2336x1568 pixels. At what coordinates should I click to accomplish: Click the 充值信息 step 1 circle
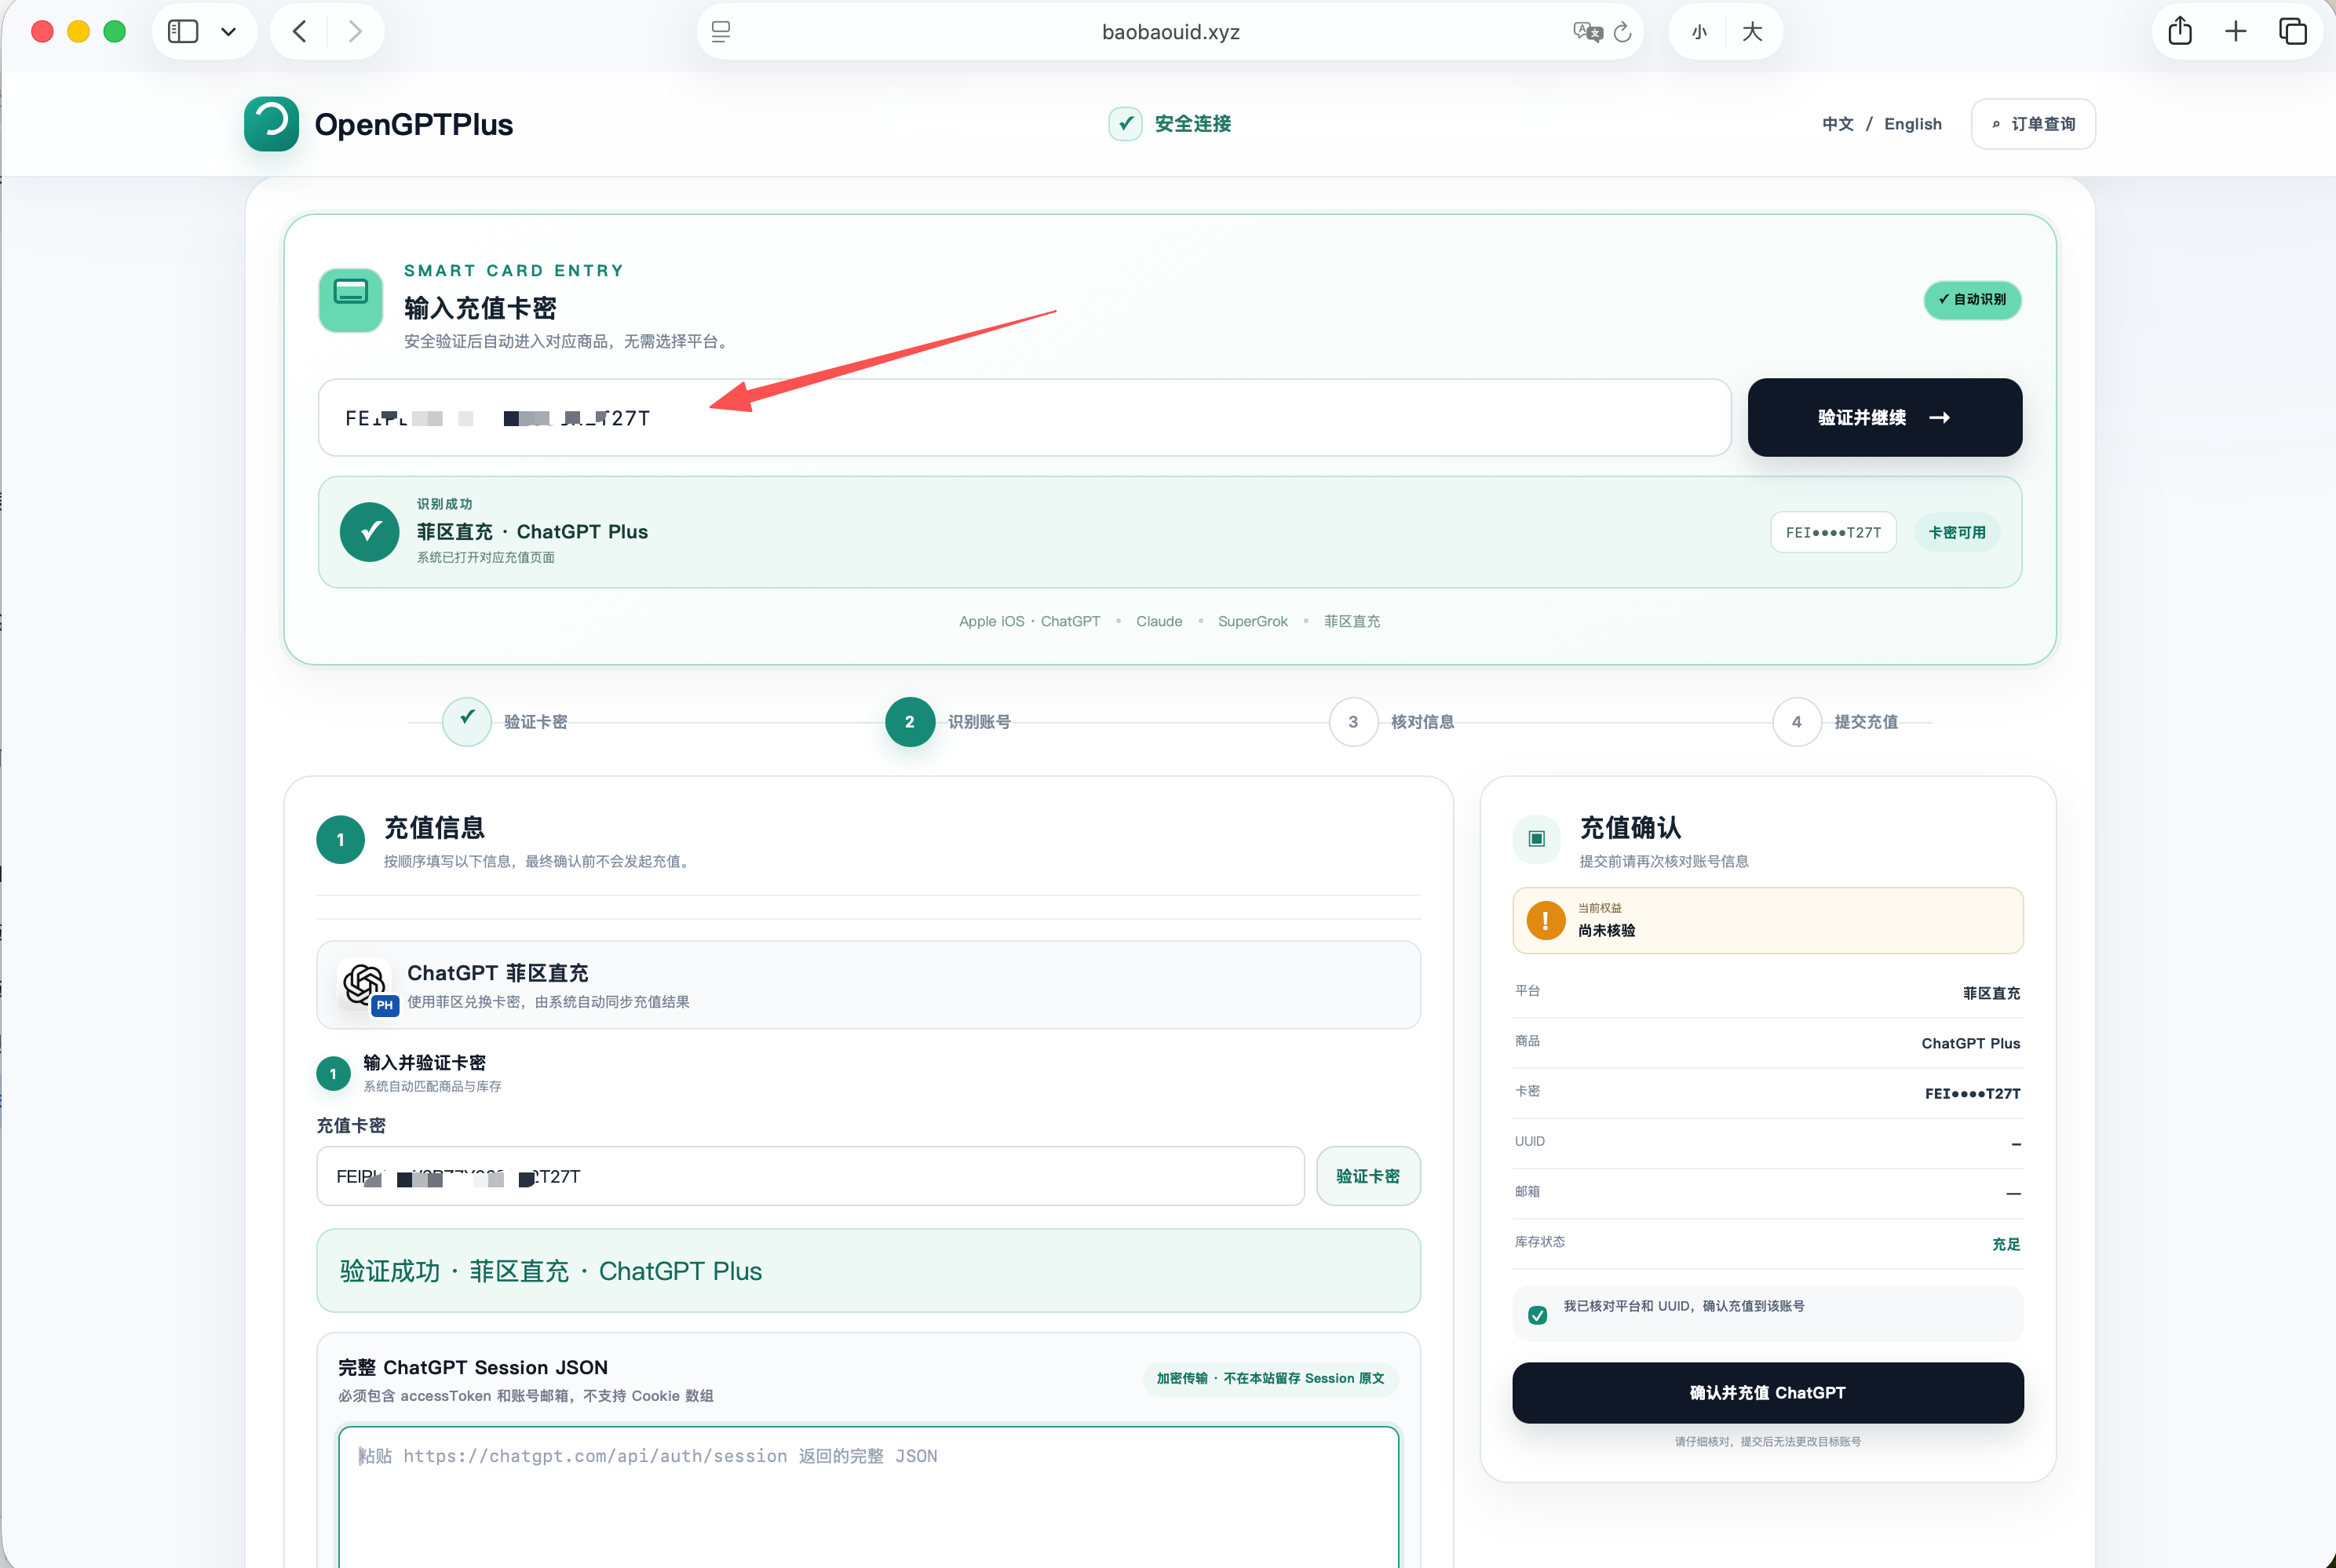click(340, 840)
